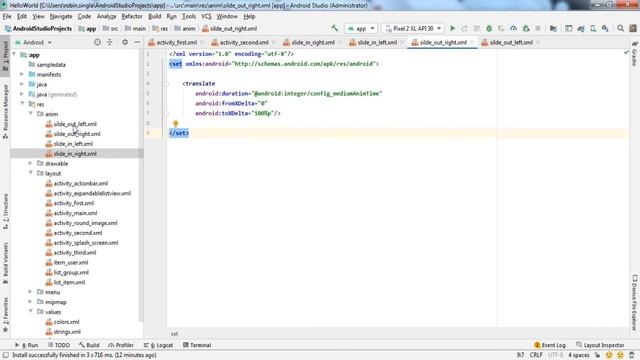
Task: Open Gradle side panel
Action: [x=635, y=54]
